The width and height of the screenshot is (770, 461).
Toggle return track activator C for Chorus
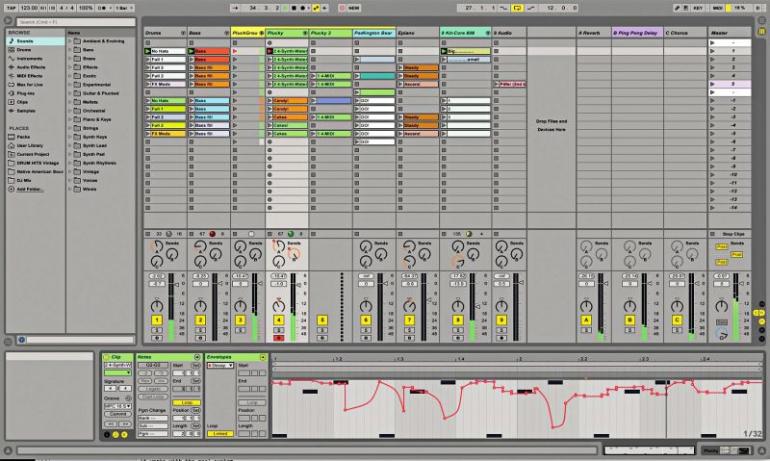click(677, 320)
